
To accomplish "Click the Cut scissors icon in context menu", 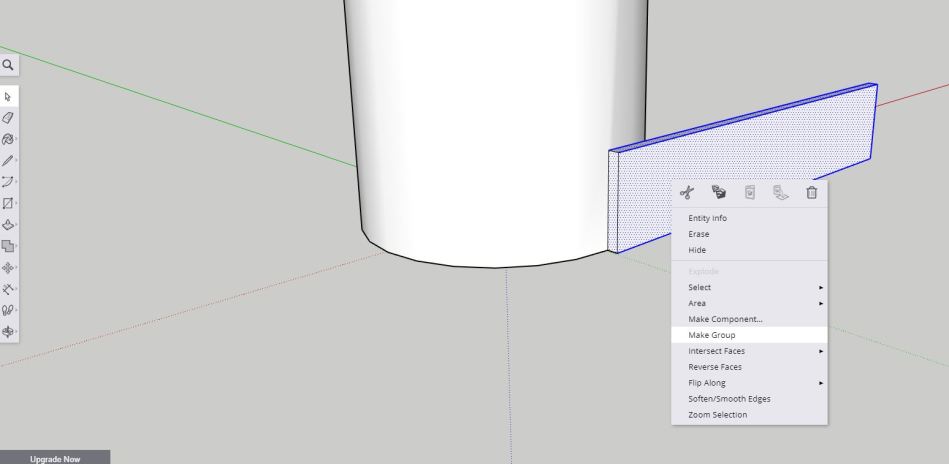I will (686, 192).
